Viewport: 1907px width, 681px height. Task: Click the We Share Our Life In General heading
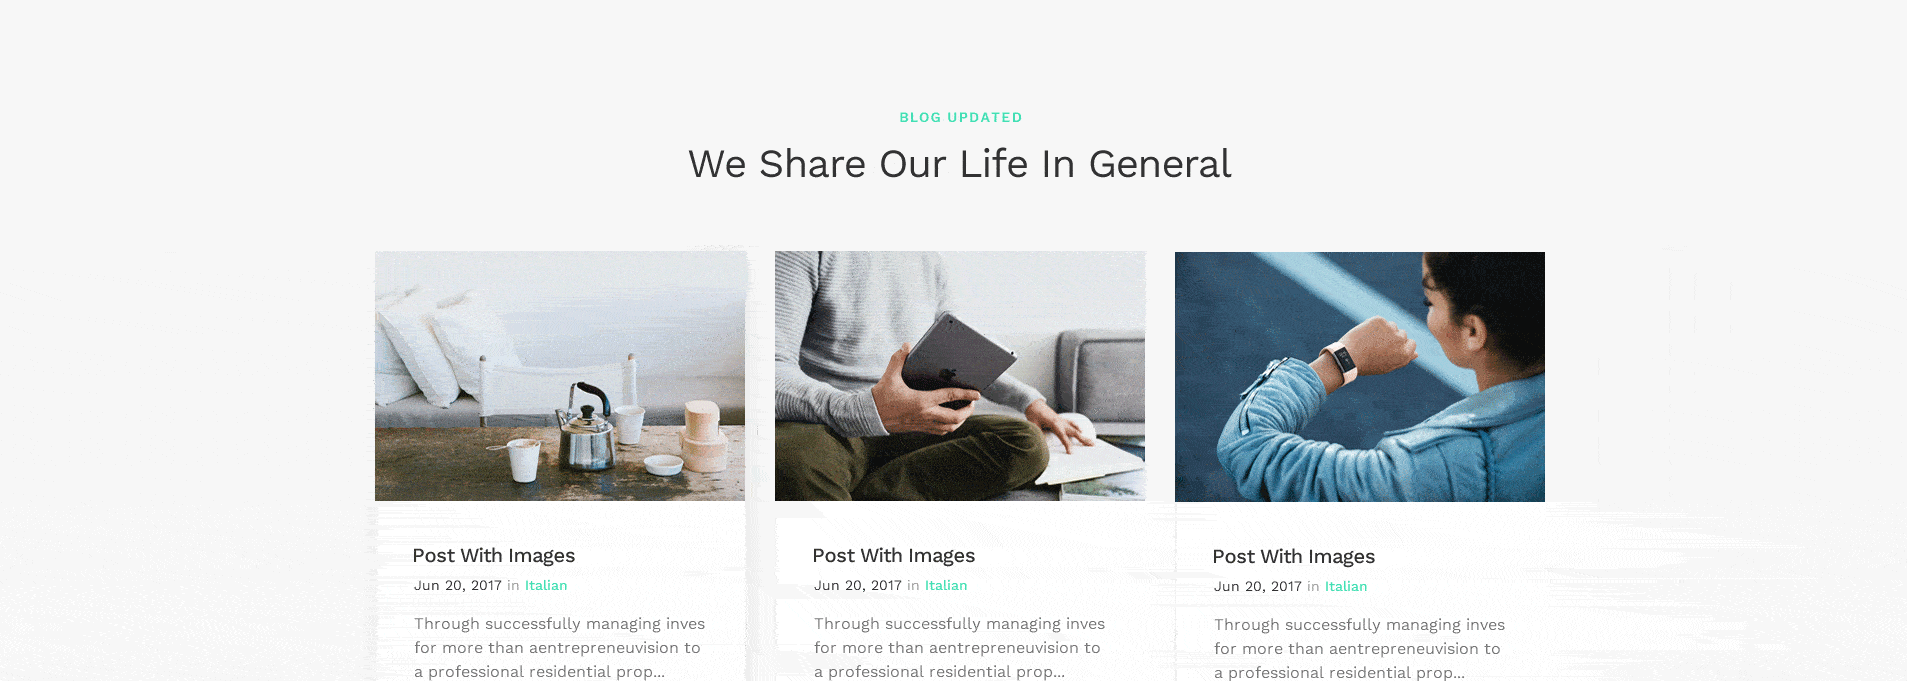(x=960, y=164)
